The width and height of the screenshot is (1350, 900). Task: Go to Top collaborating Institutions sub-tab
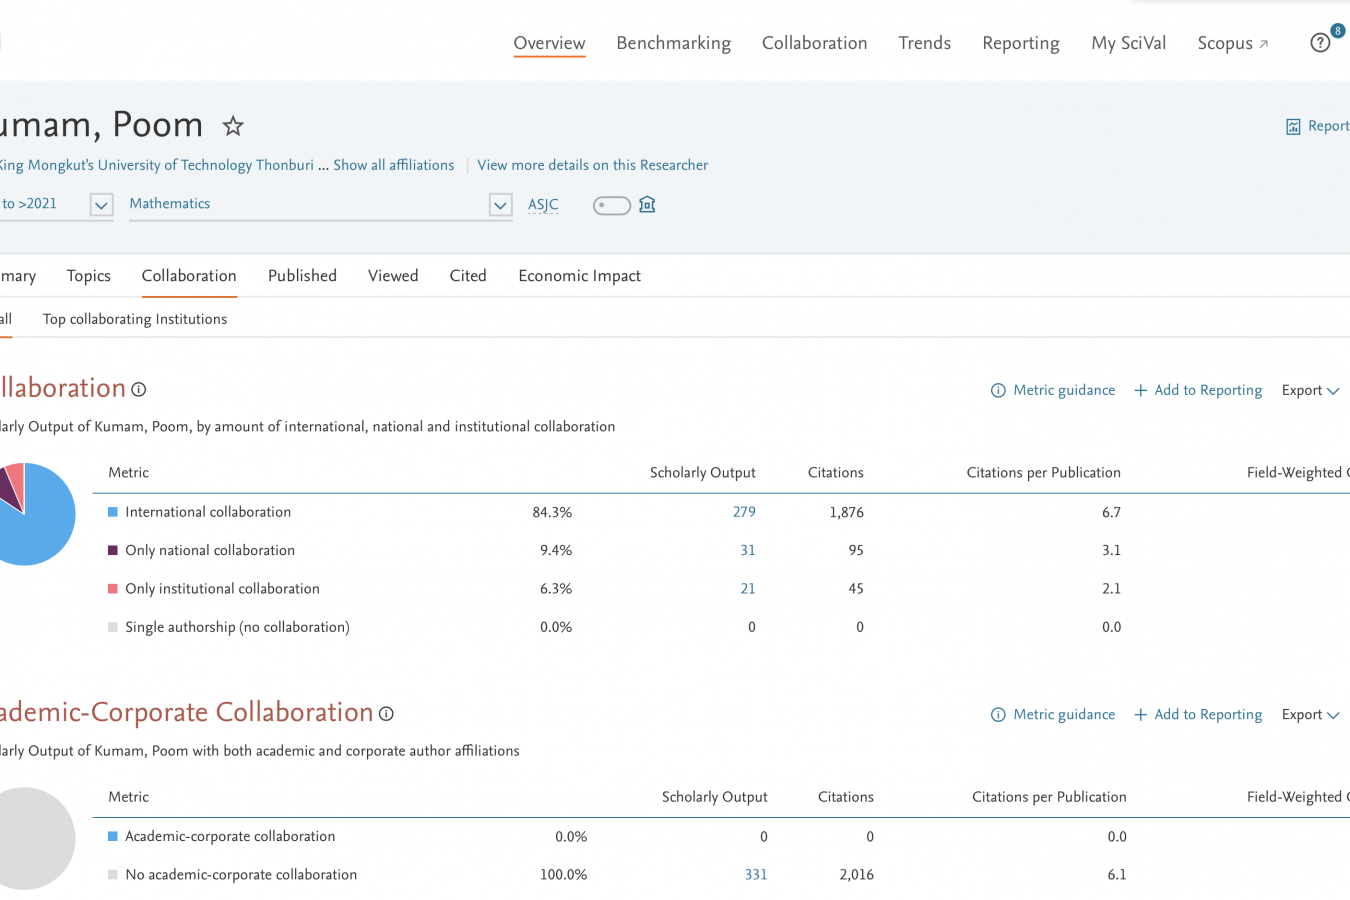(135, 319)
